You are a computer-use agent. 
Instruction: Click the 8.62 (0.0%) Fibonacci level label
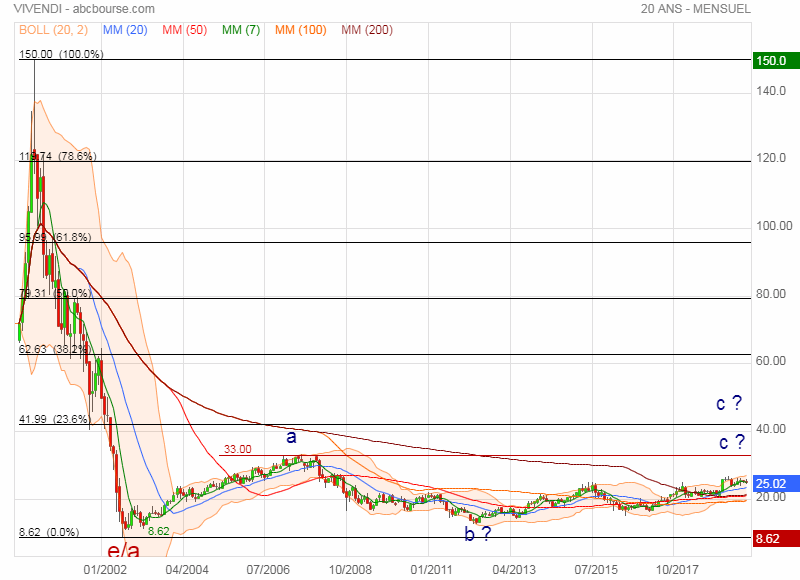click(49, 532)
